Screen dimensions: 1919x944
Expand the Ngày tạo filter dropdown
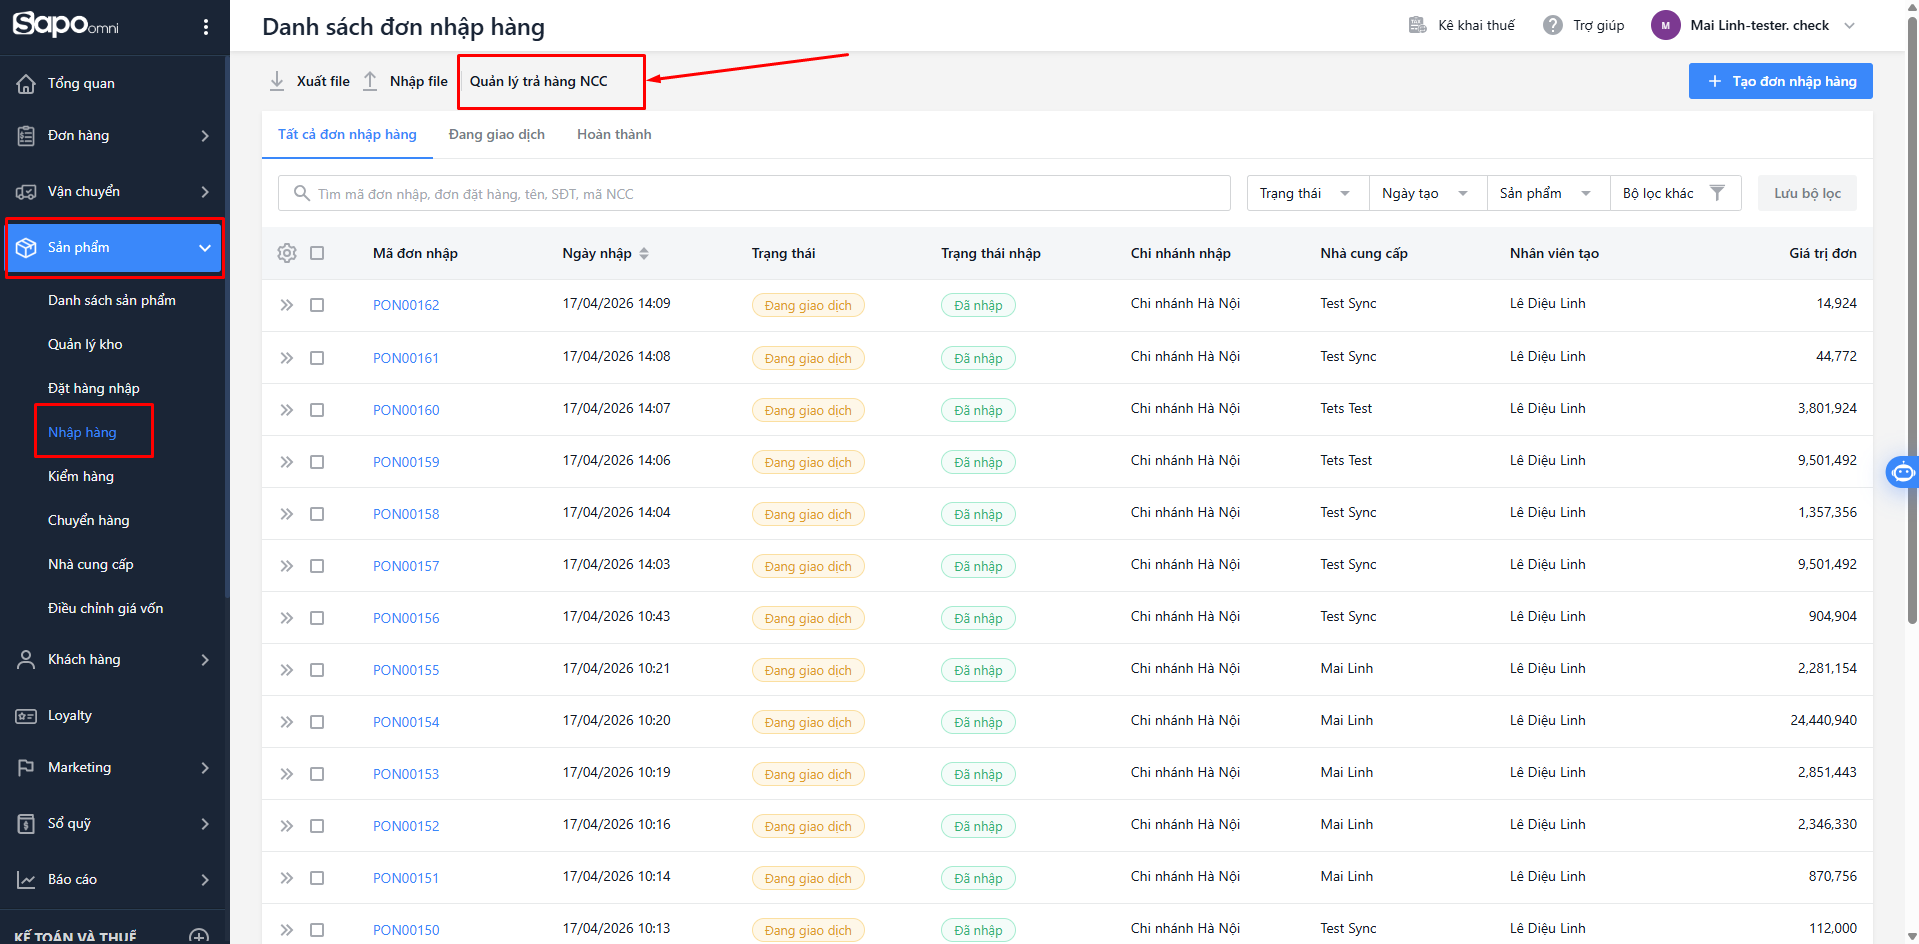tap(1425, 193)
